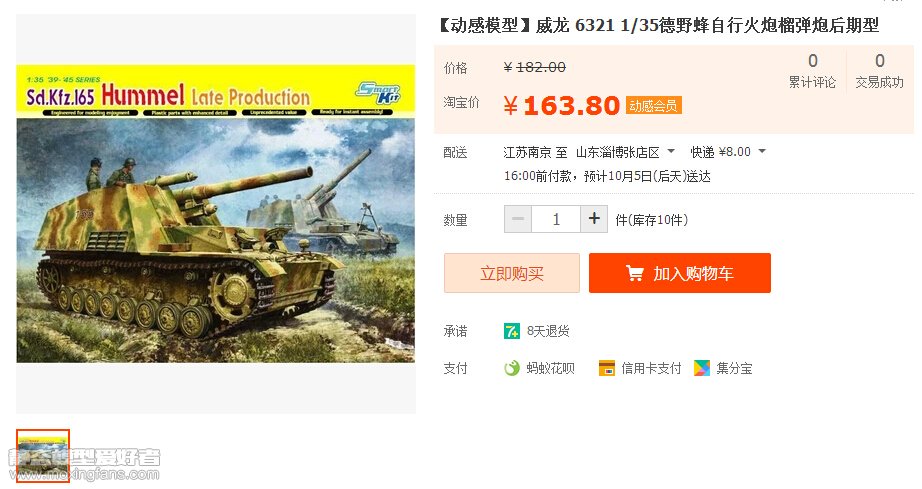Increase quantity with the plus button
The height and width of the screenshot is (489, 922).
coord(594,219)
